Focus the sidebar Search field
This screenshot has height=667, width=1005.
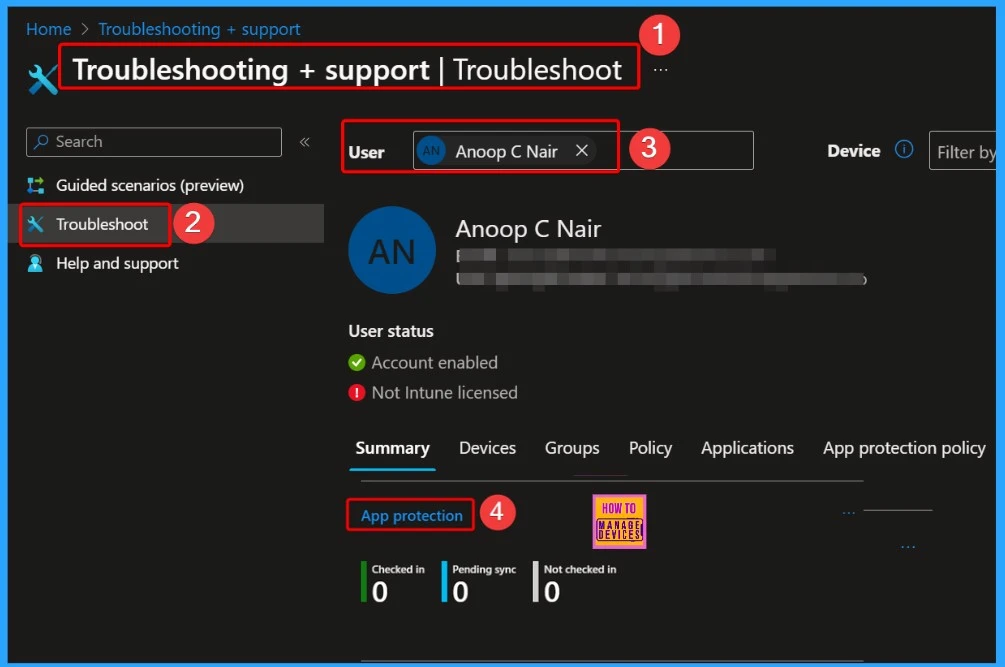pyautogui.click(x=154, y=142)
